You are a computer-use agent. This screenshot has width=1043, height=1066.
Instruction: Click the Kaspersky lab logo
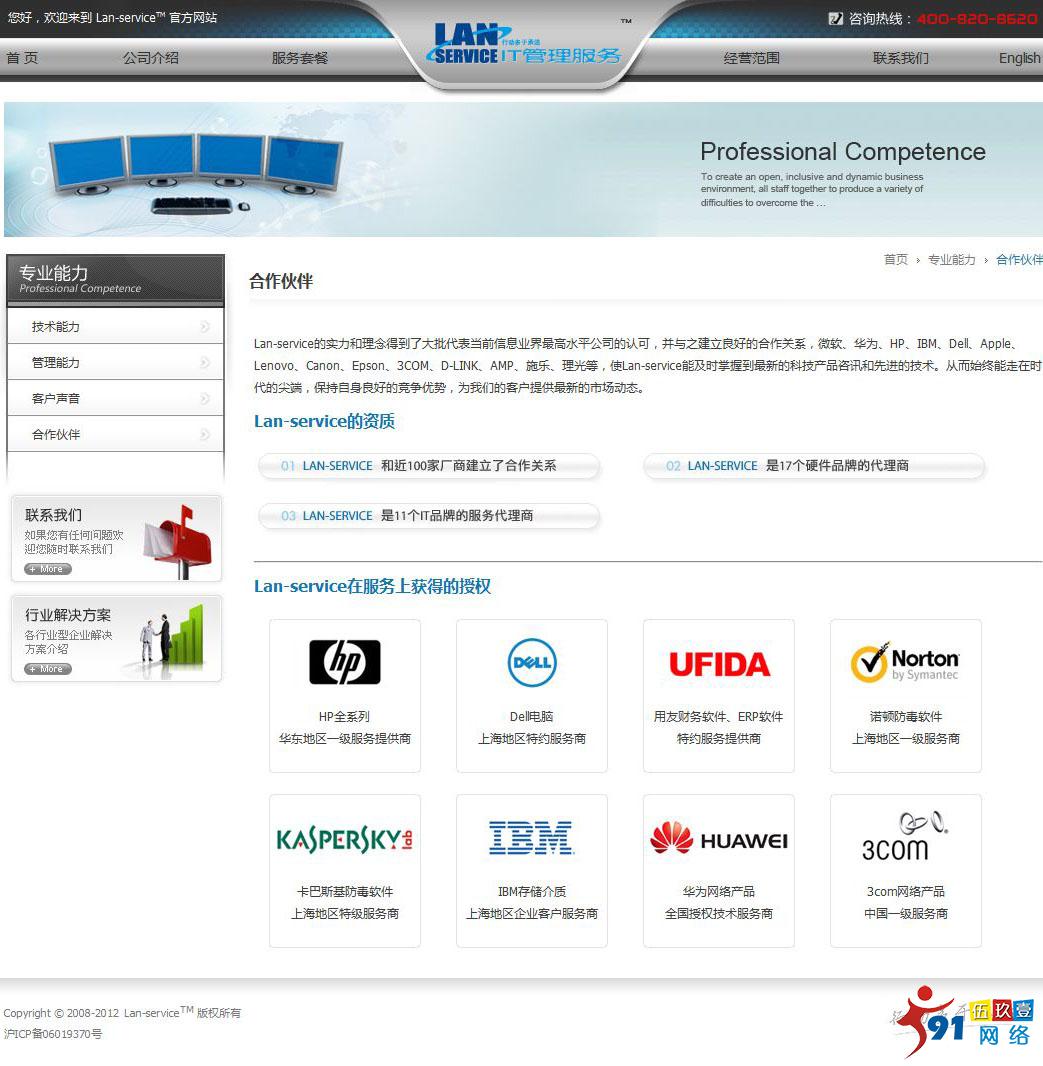tap(344, 839)
